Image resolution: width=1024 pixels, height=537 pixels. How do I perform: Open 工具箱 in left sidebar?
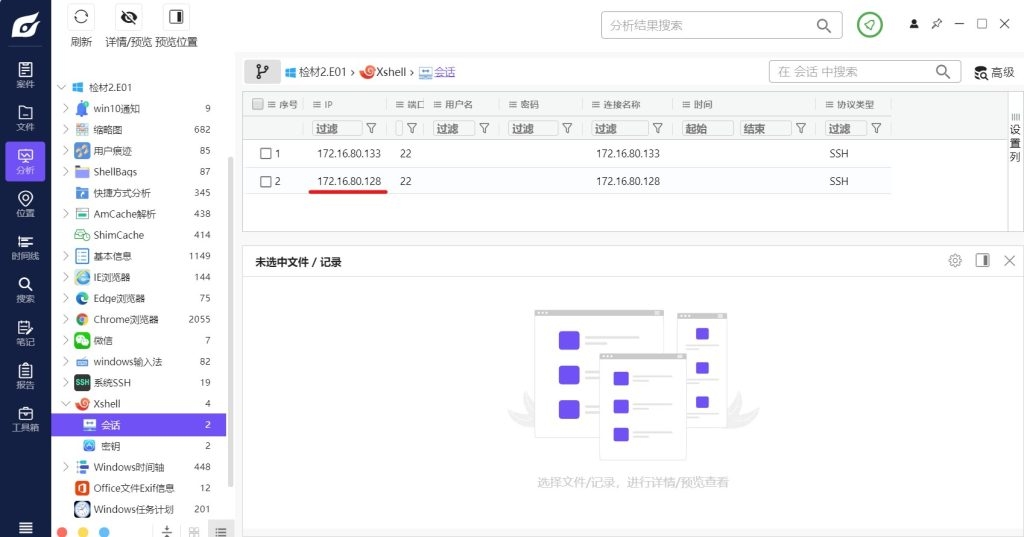(25, 419)
